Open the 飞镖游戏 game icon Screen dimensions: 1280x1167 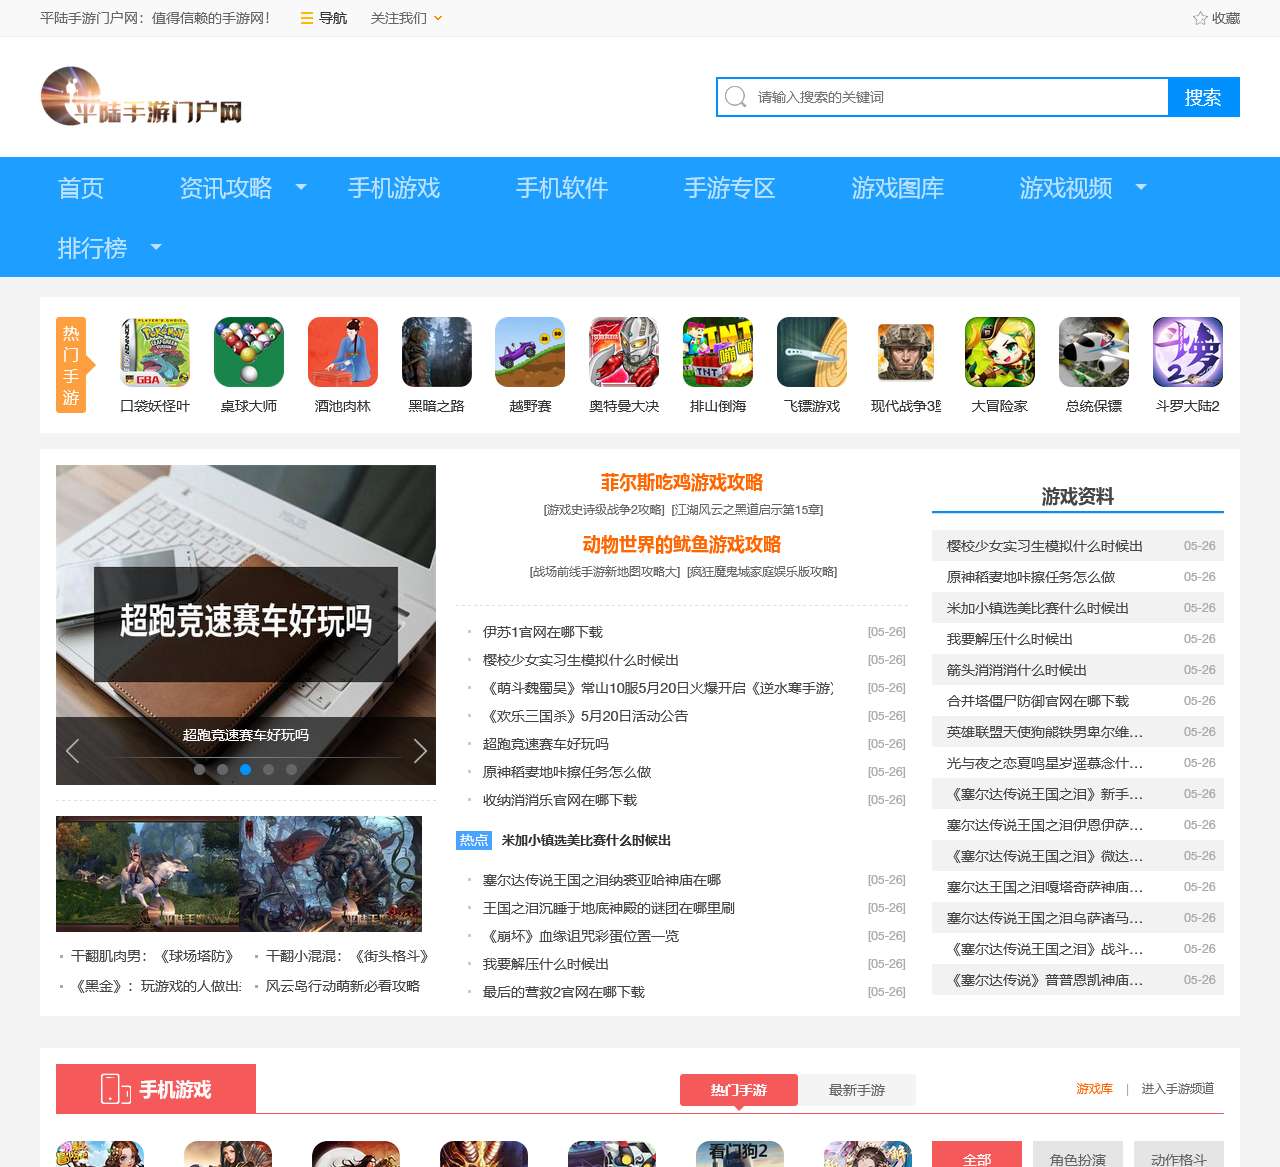(x=812, y=352)
